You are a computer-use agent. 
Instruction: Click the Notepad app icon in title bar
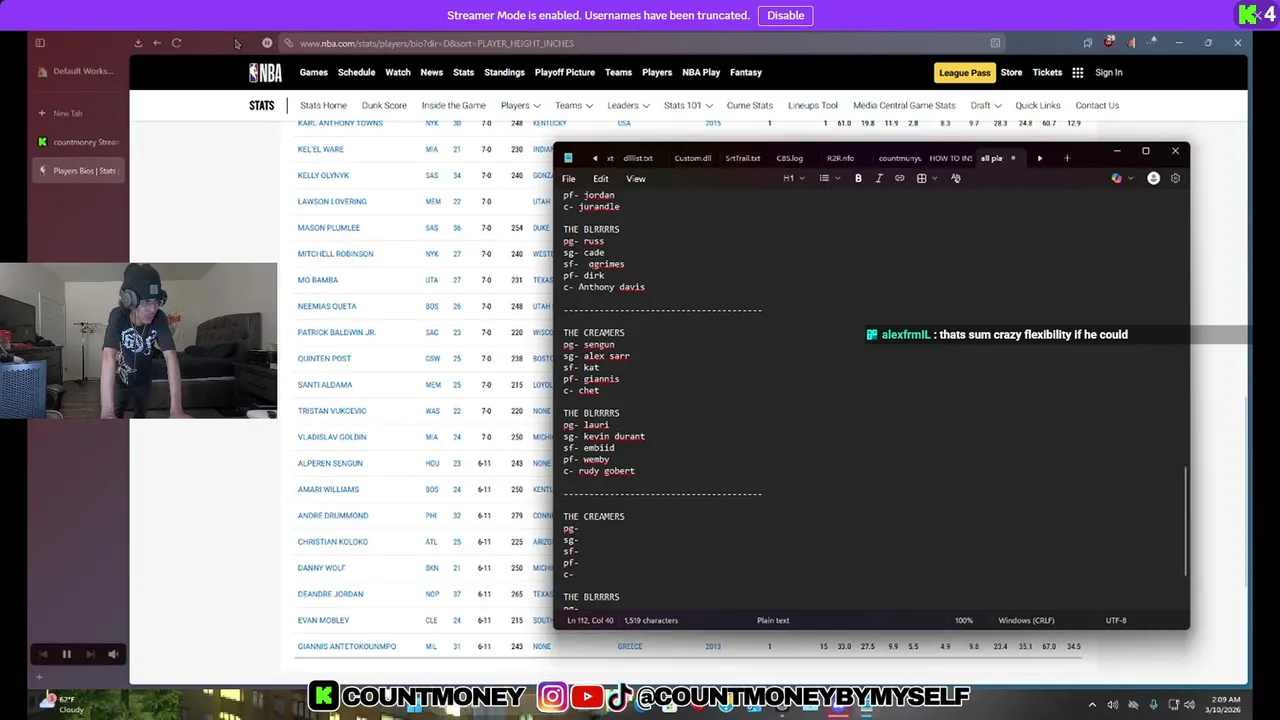click(x=568, y=158)
